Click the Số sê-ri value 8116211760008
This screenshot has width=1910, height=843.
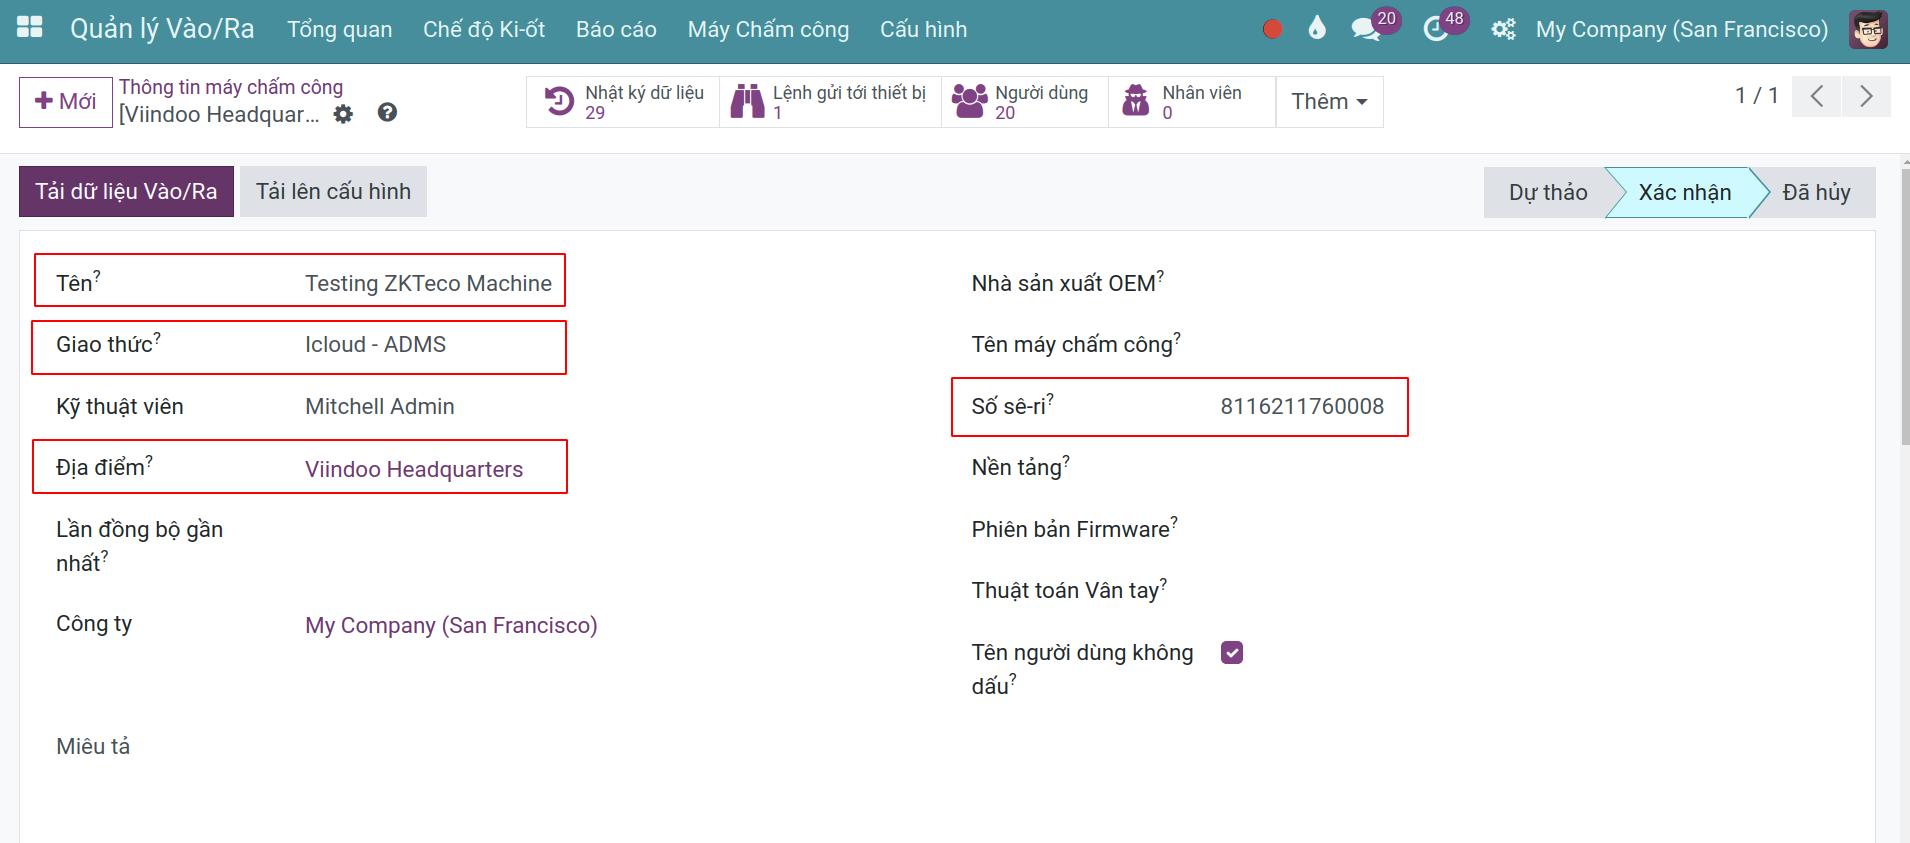(x=1302, y=407)
